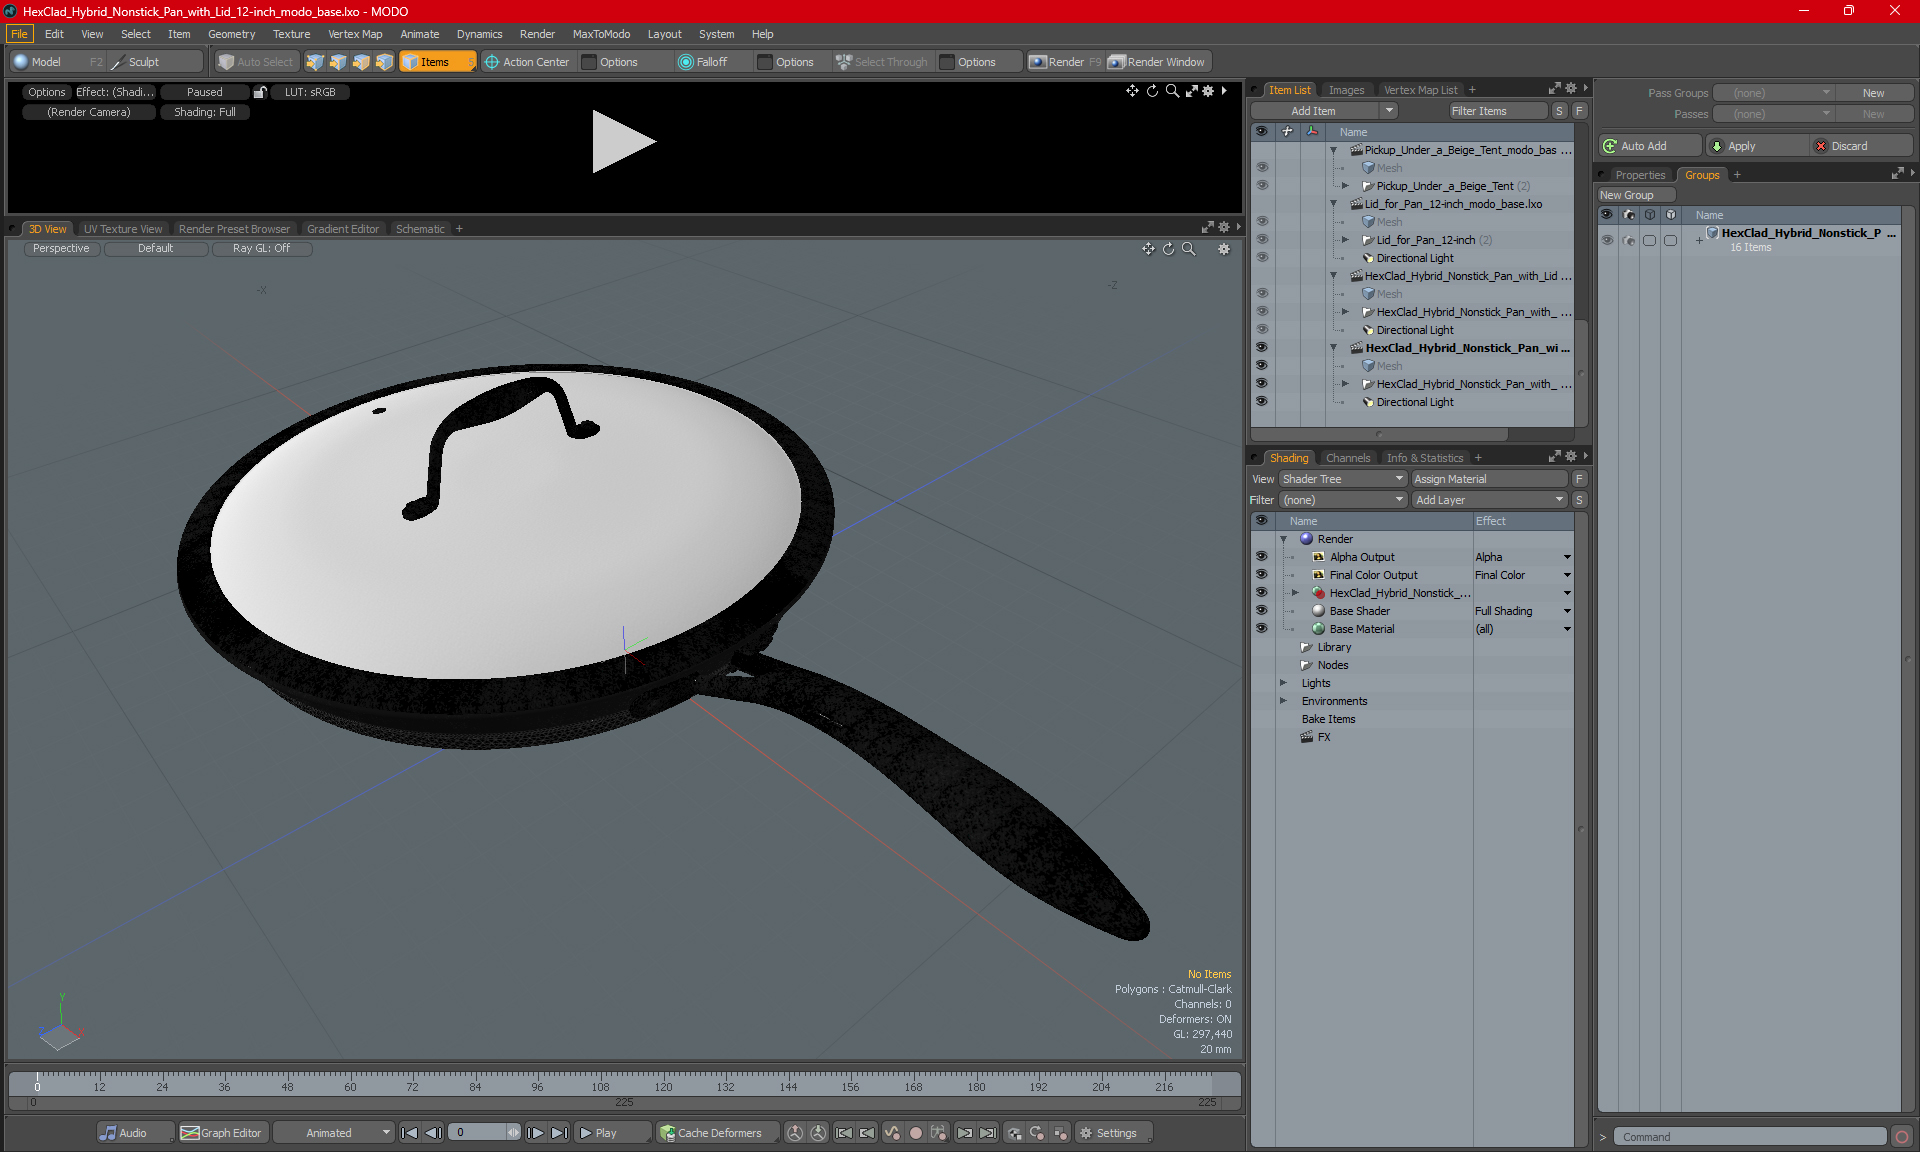The height and width of the screenshot is (1152, 1920).
Task: Click the Command input field
Action: (x=1750, y=1137)
